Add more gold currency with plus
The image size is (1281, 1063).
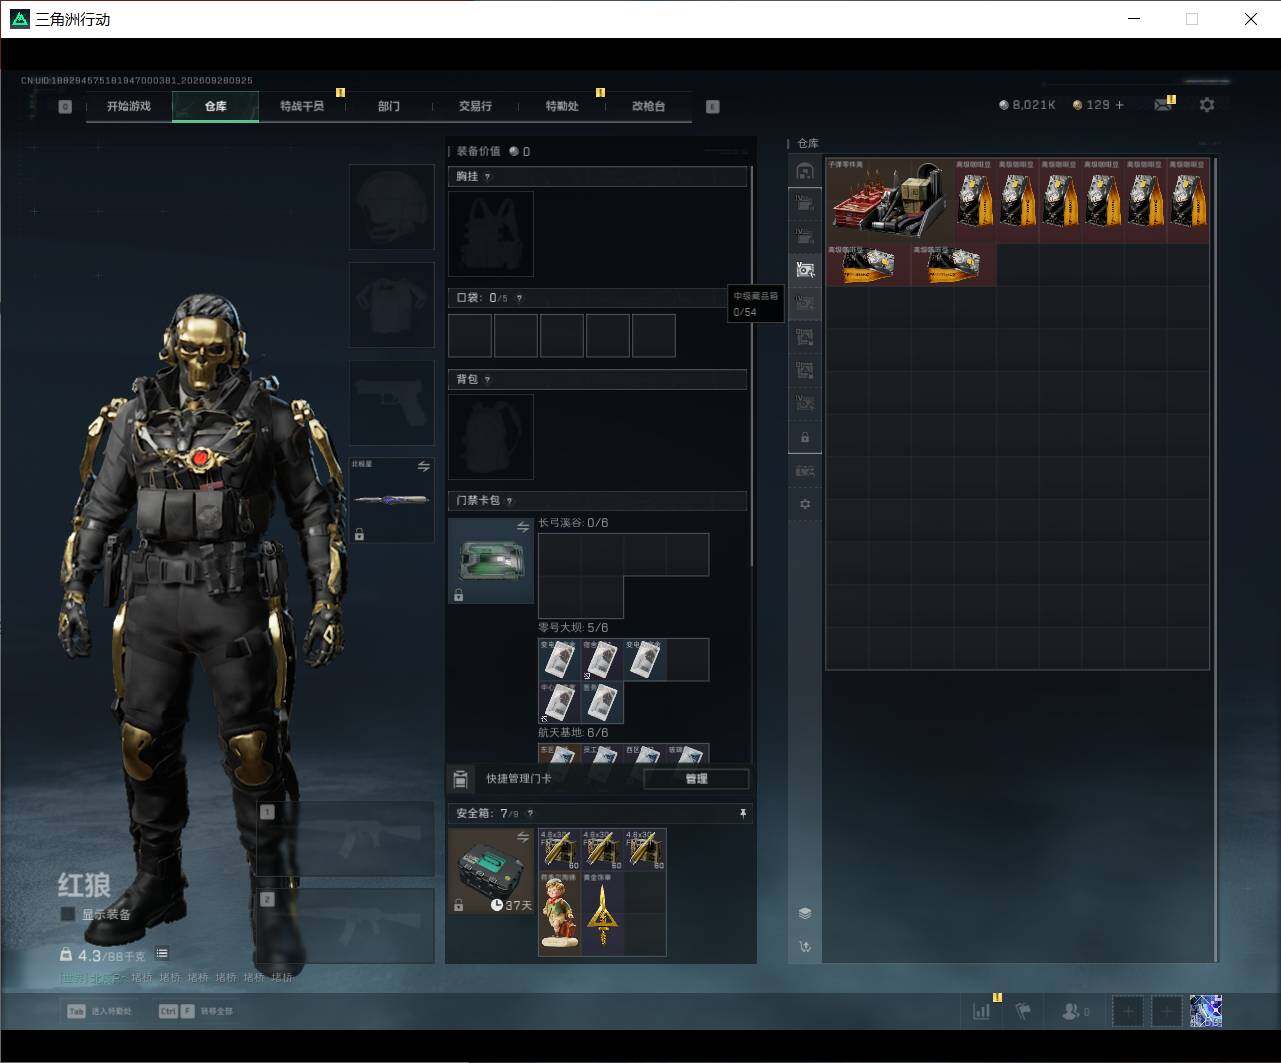pyautogui.click(x=1119, y=105)
